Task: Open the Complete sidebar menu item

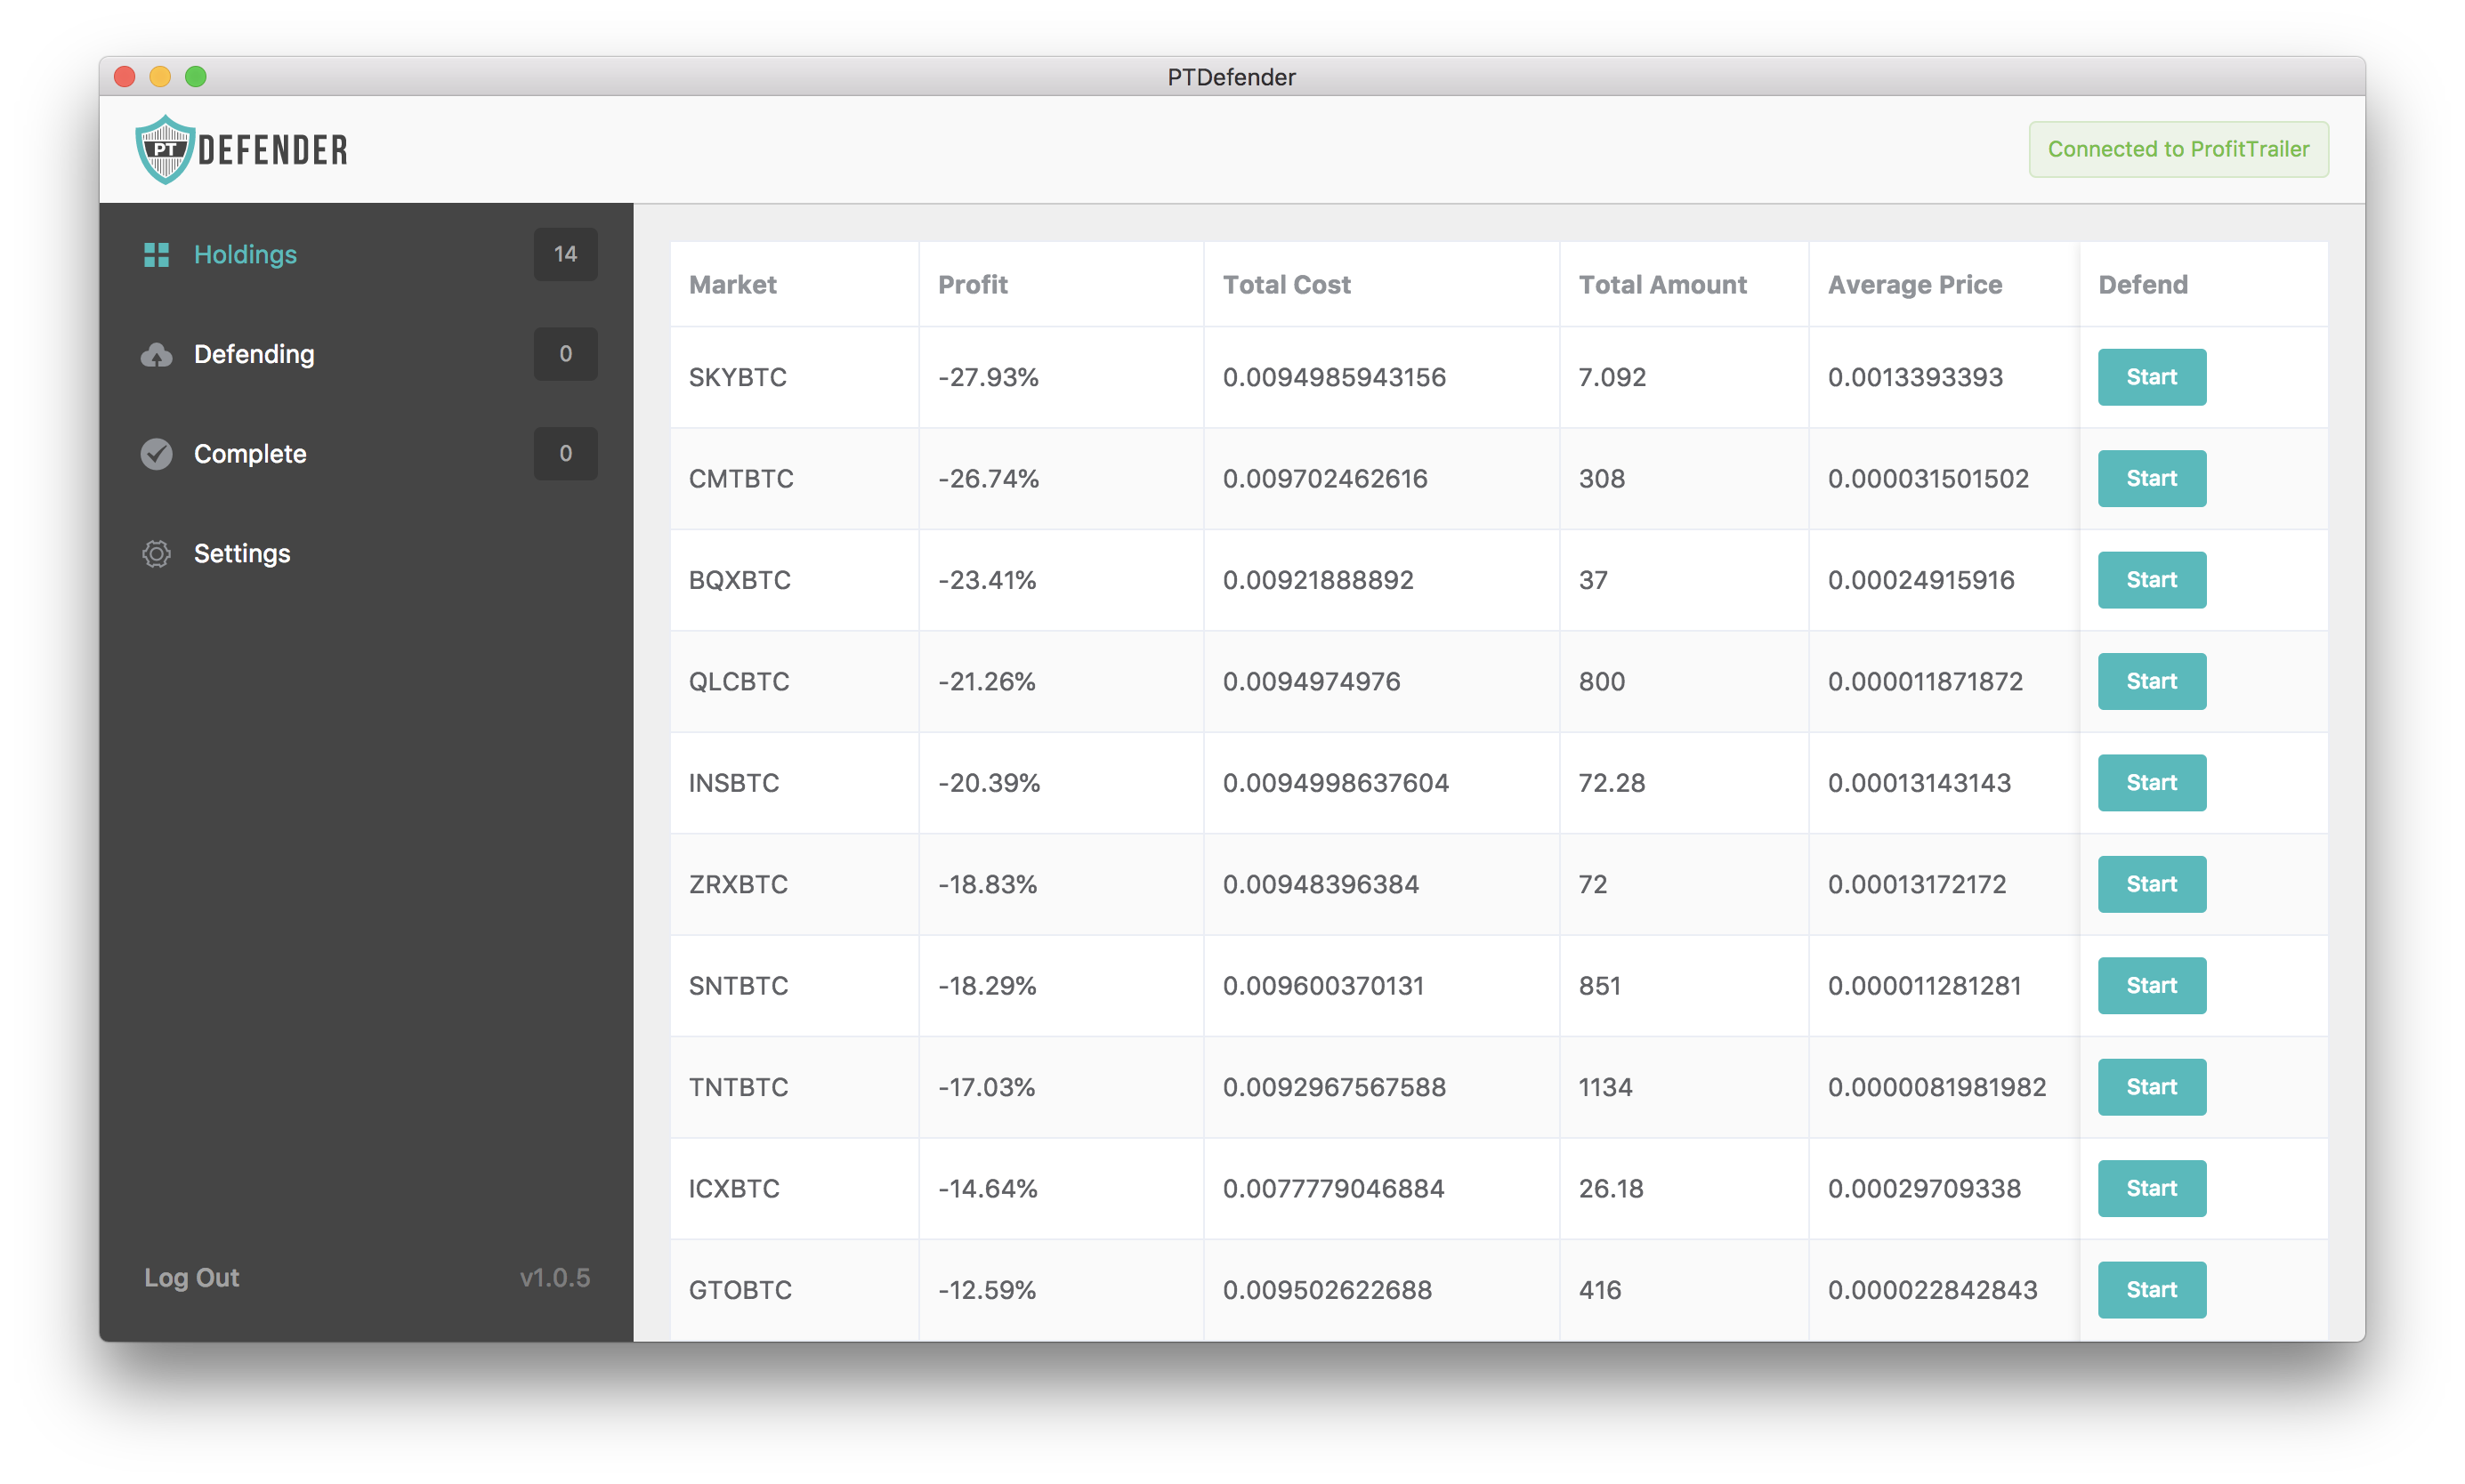Action: click(250, 454)
